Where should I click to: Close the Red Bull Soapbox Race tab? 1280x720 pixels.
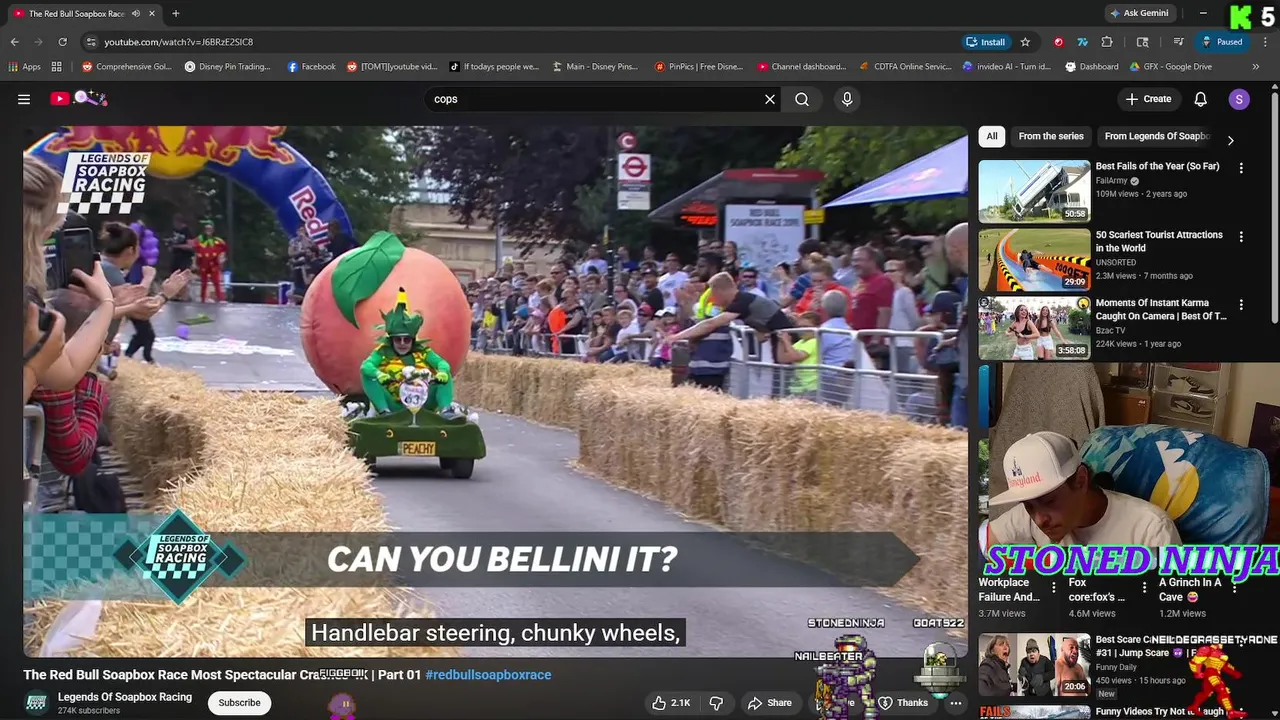click(x=152, y=14)
